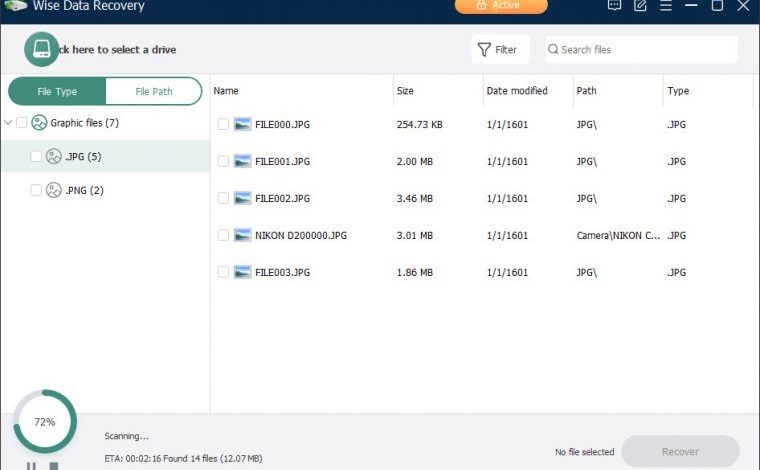Check the FILE001.JPG checkbox
This screenshot has width=760, height=470.
pyautogui.click(x=223, y=161)
